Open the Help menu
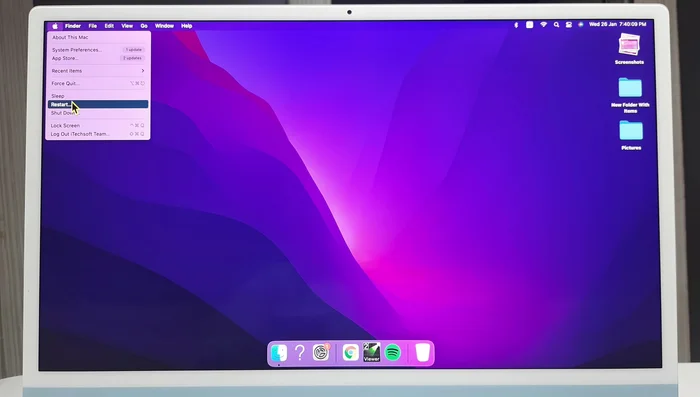 [187, 26]
